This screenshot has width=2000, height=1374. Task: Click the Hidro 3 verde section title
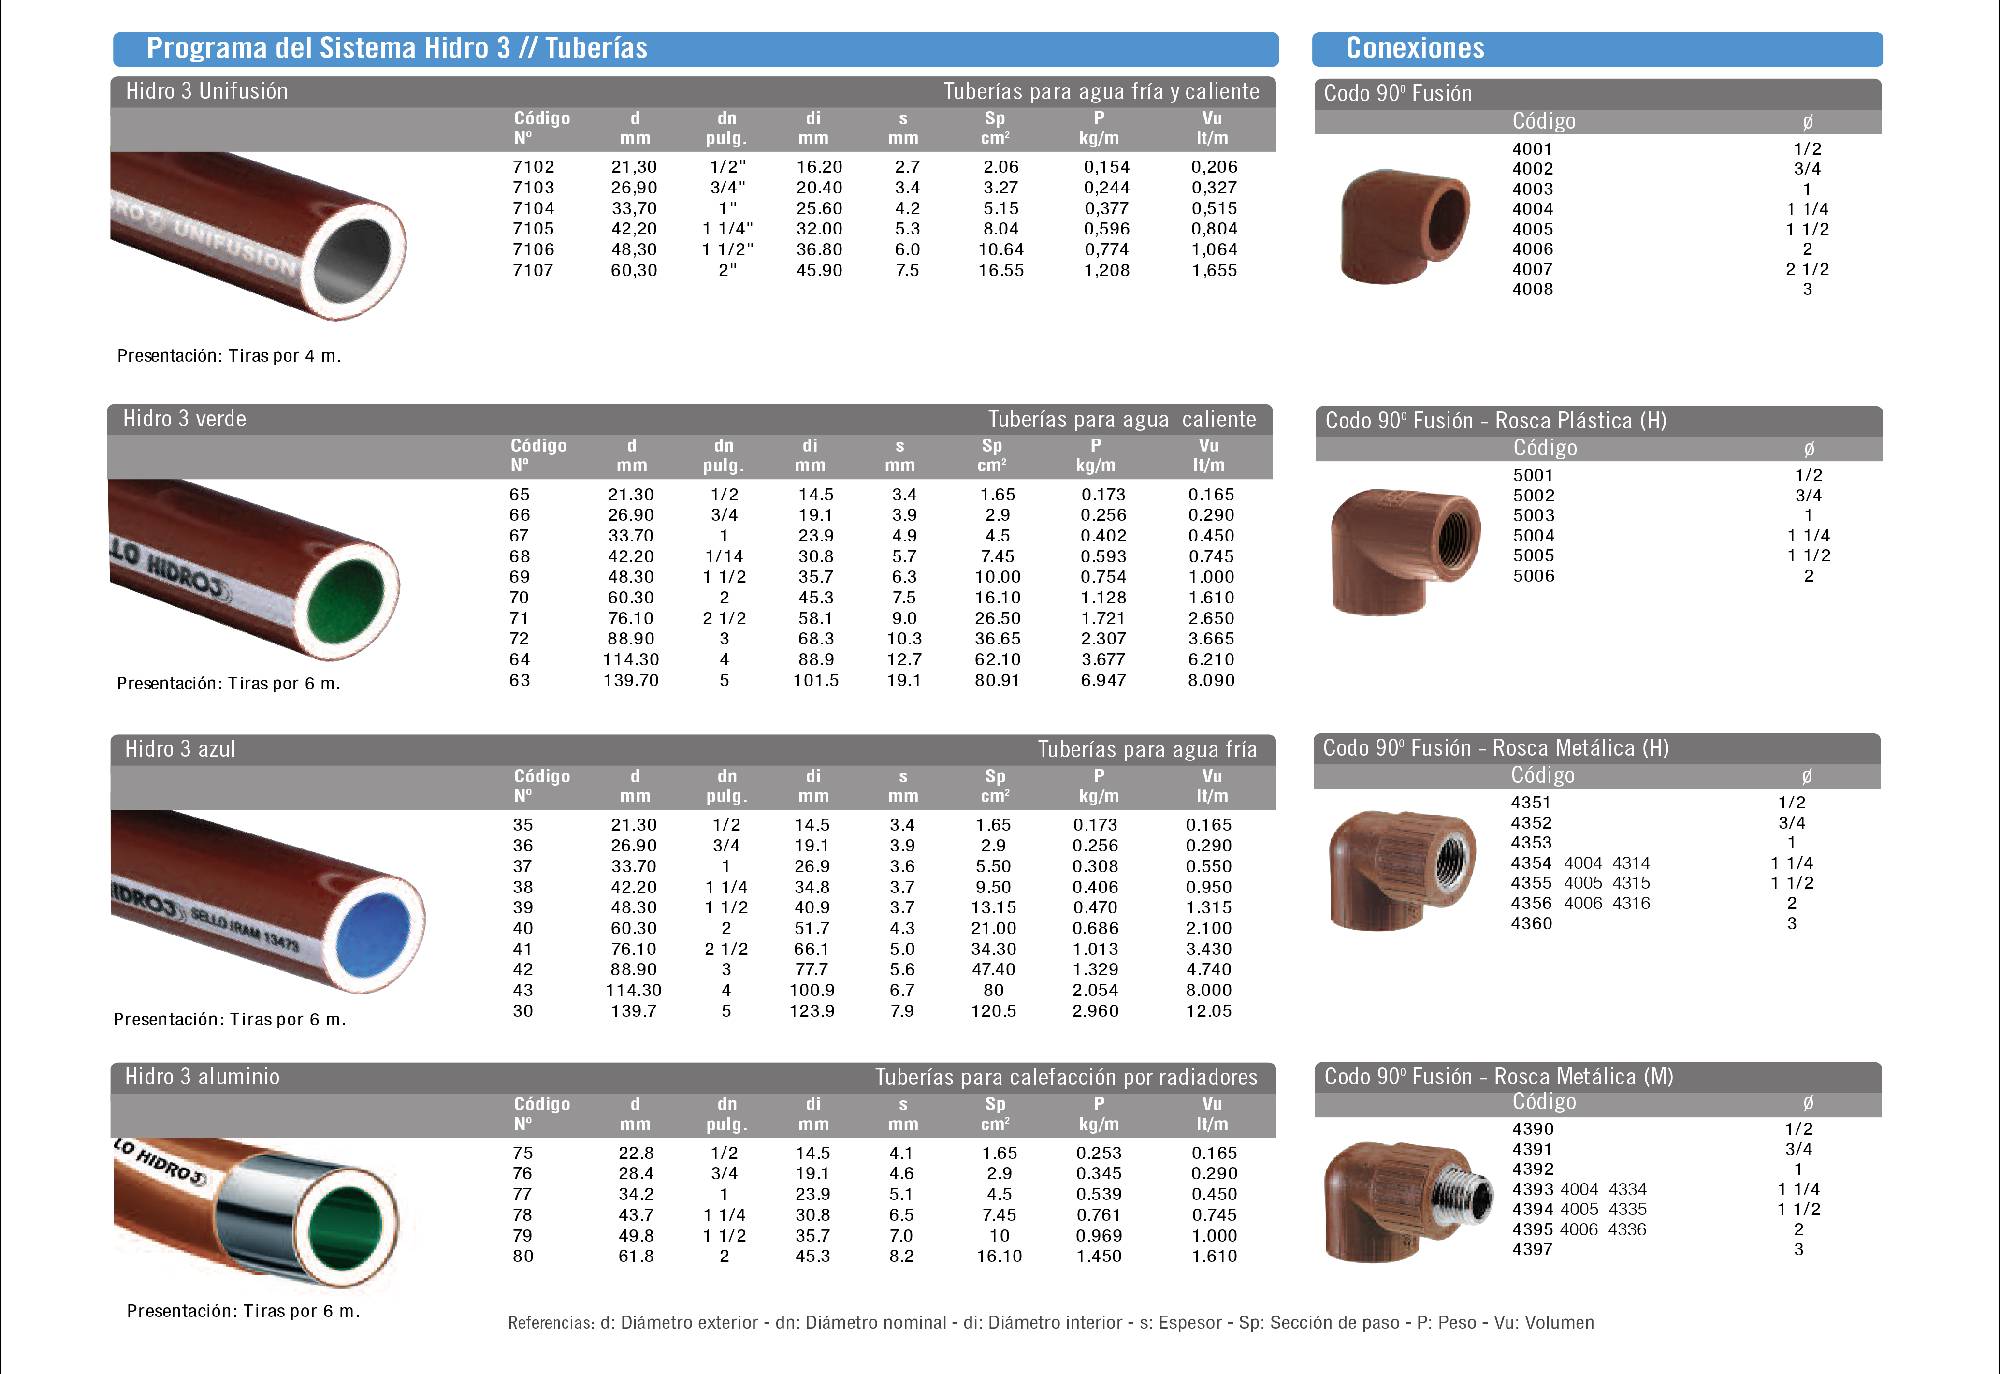[185, 419]
